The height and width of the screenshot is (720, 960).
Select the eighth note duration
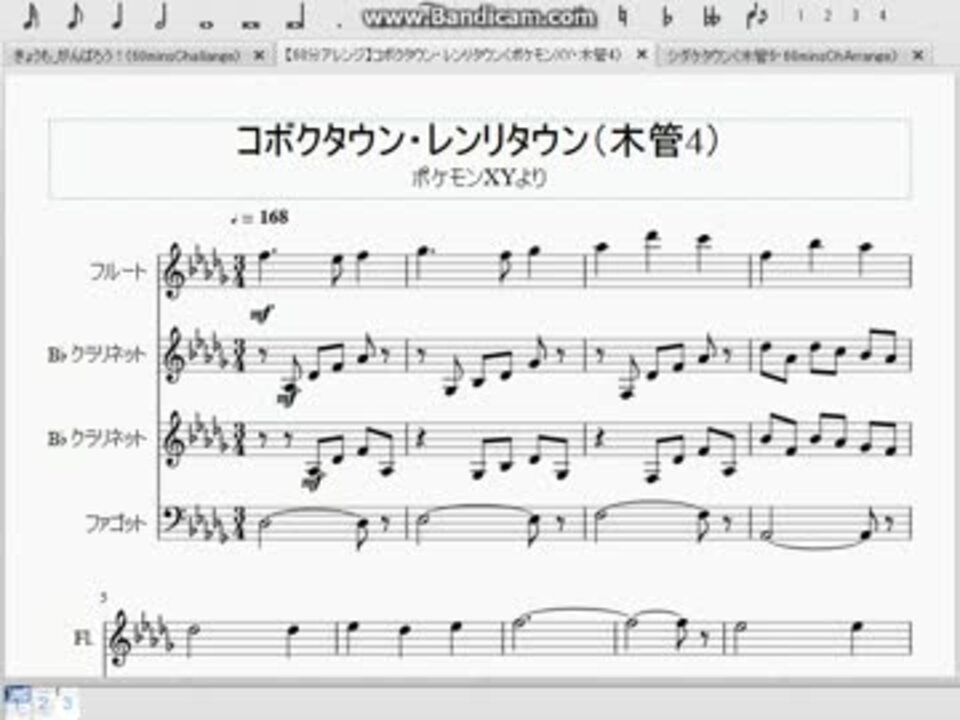pyautogui.click(x=74, y=17)
